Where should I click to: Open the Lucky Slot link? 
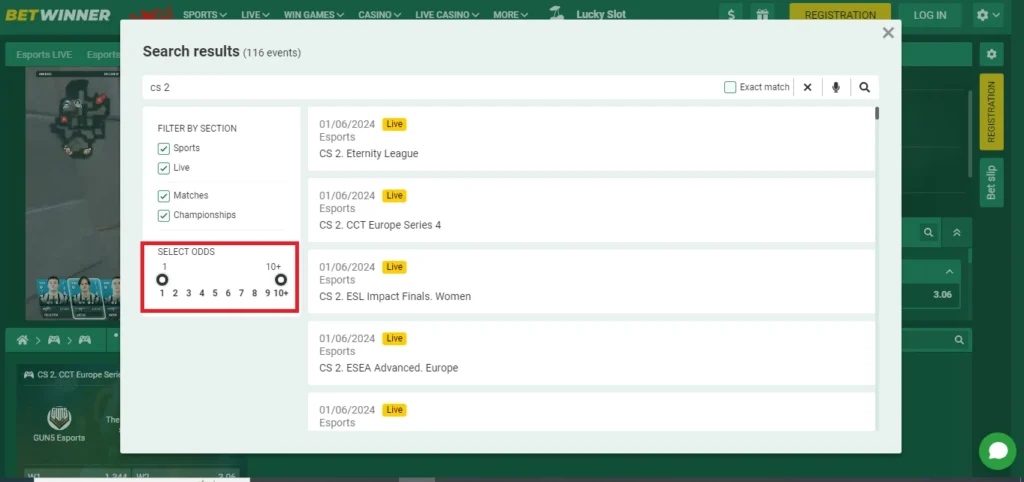601,14
